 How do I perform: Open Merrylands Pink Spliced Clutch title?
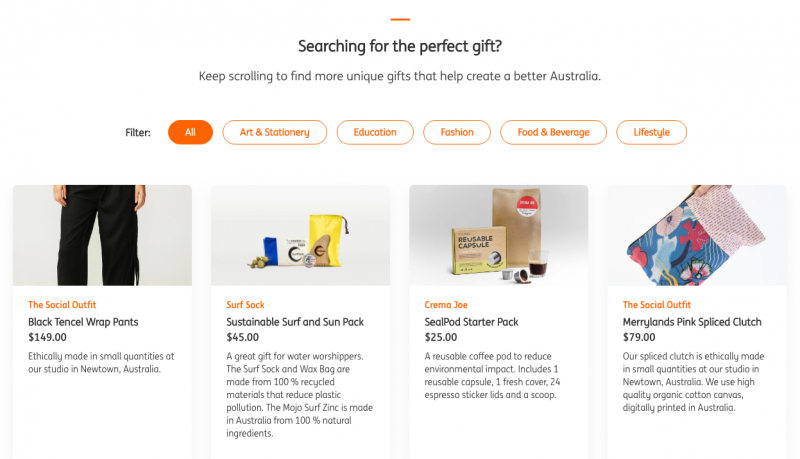click(692, 322)
